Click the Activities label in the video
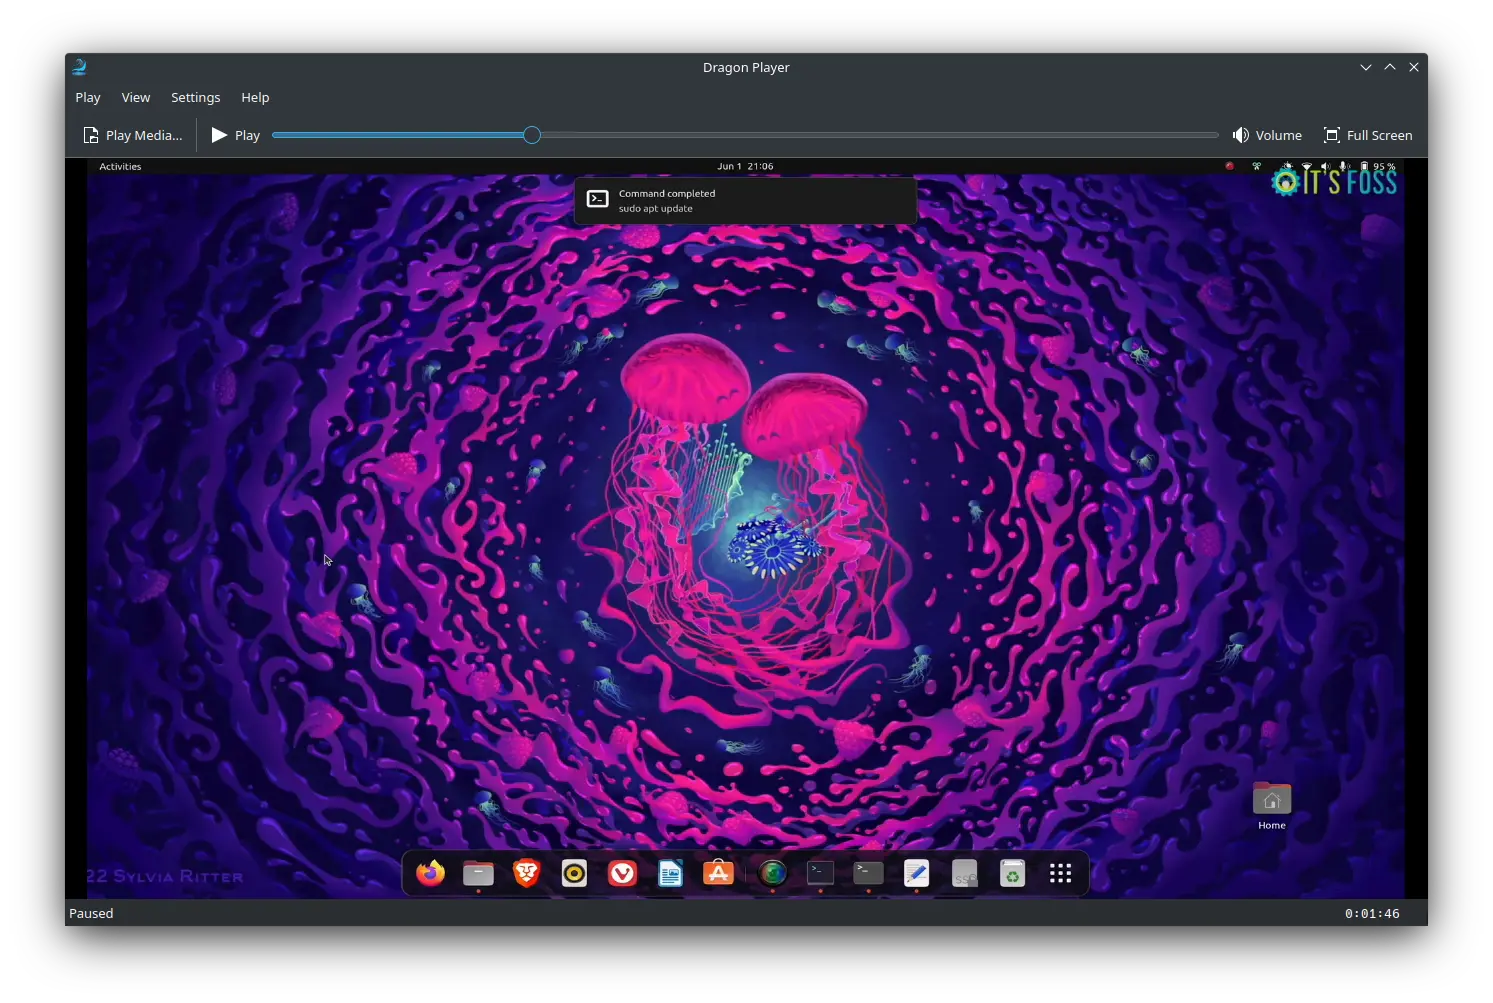1493x1003 pixels. click(x=120, y=166)
